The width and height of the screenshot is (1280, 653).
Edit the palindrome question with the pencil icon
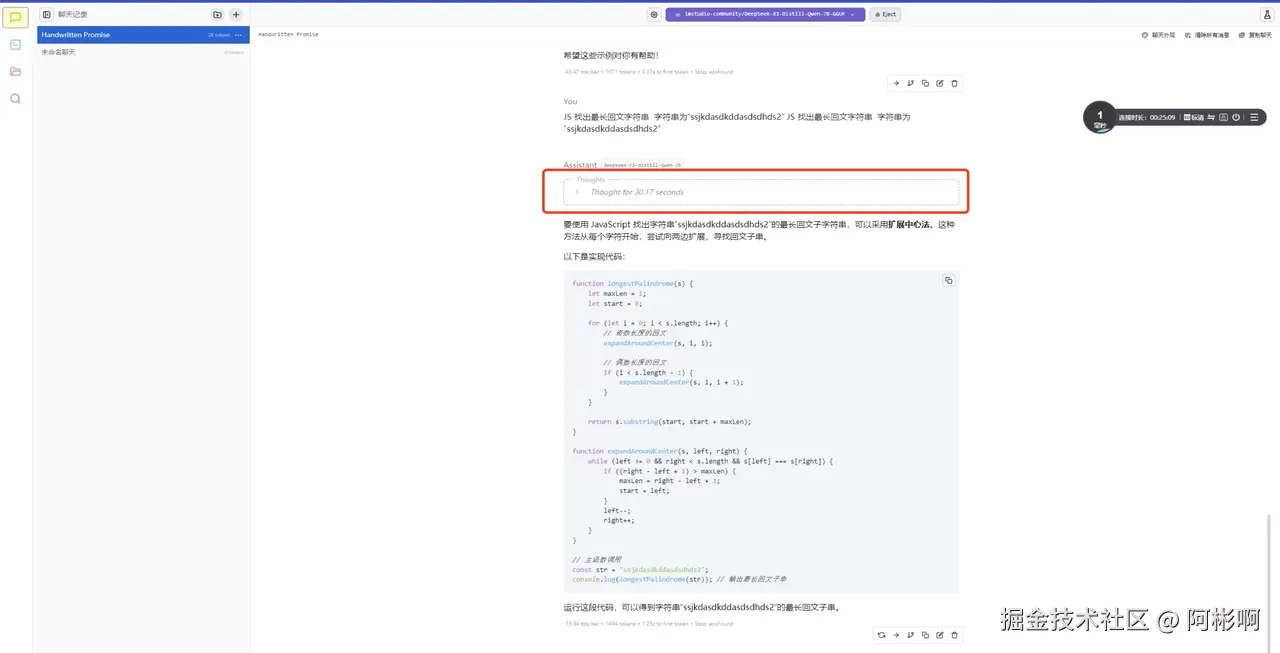click(940, 83)
